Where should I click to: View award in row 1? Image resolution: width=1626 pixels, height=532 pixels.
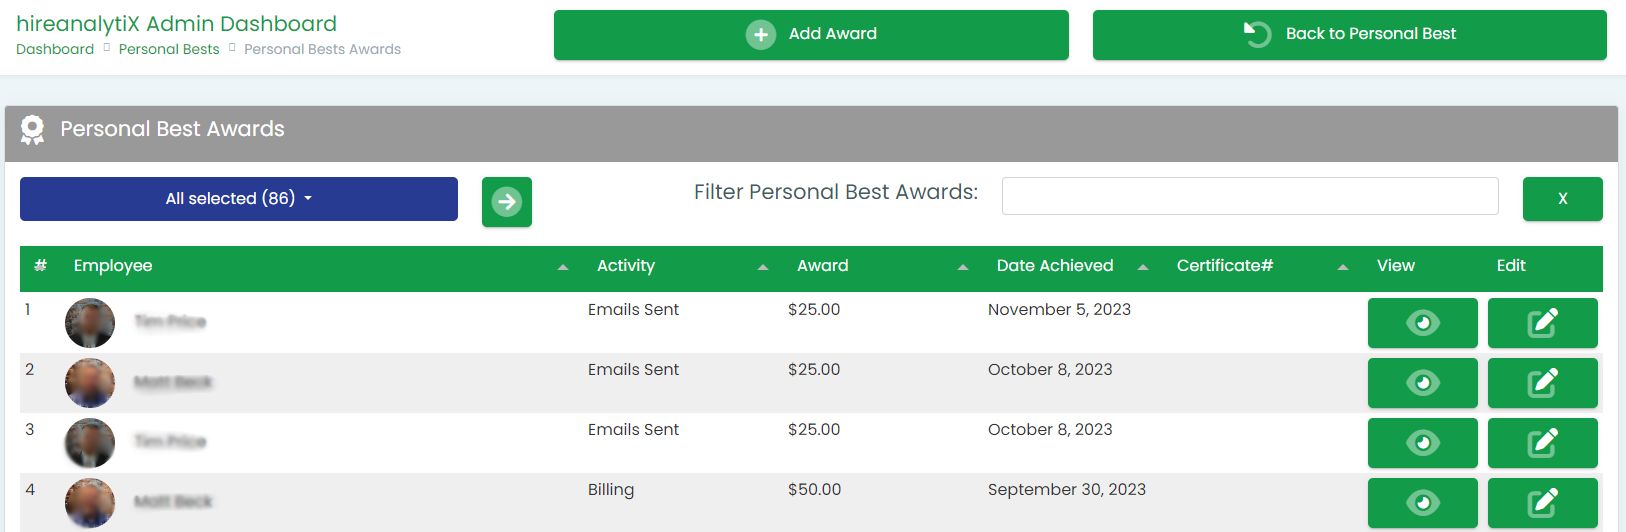tap(1422, 323)
